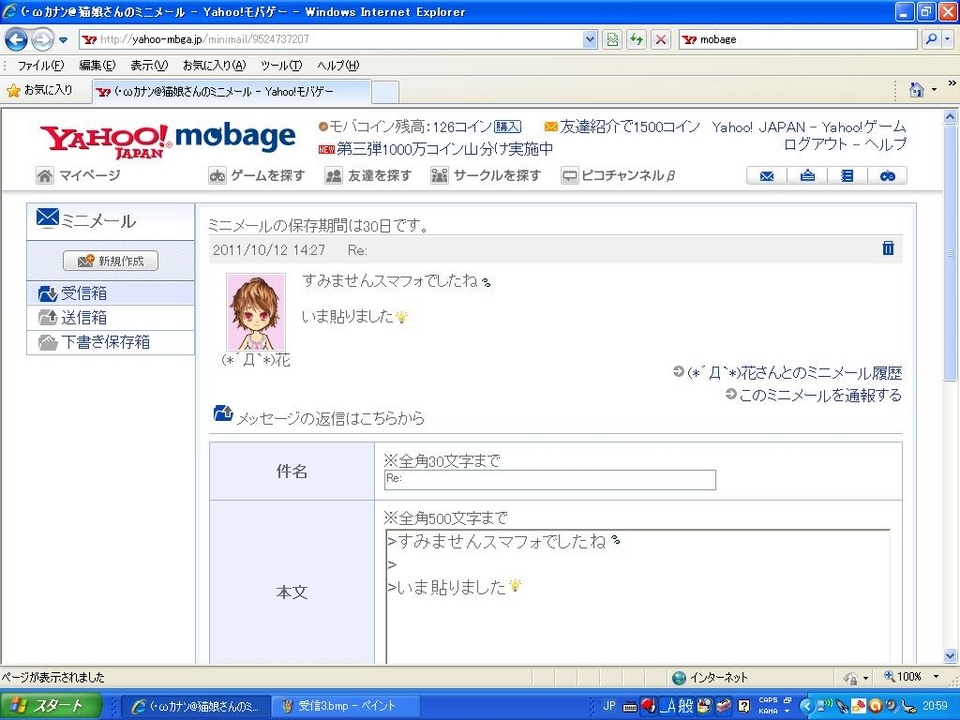This screenshot has width=960, height=720.
Task: Open the 表示(V) menu
Action: tap(149, 65)
